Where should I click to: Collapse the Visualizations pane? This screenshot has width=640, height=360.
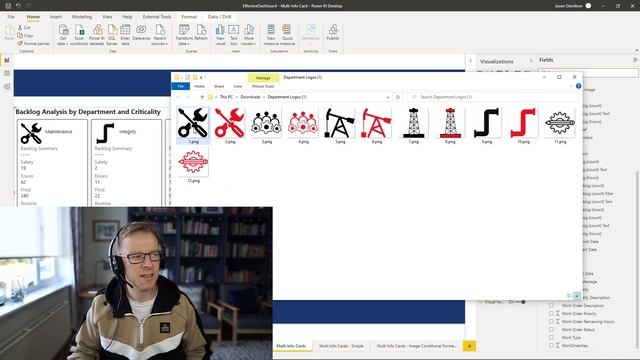(531, 60)
